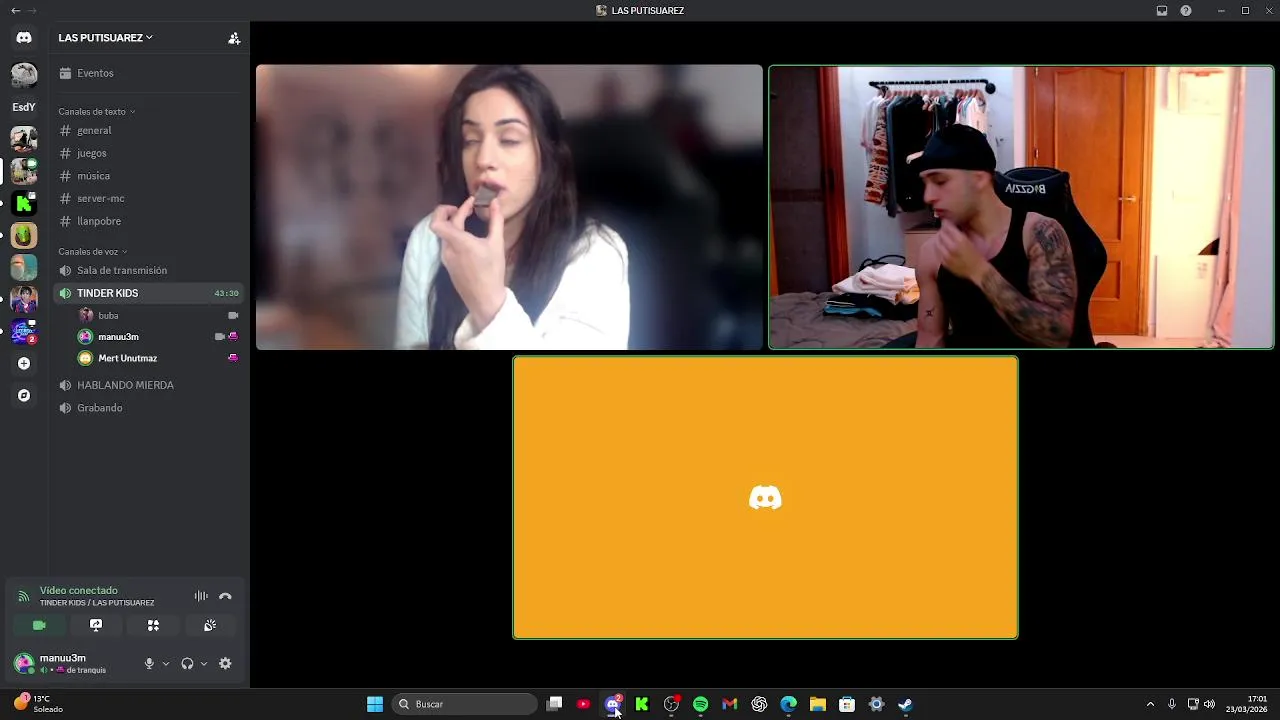This screenshot has height=720, width=1280.
Task: Join the Sala de transmisión voice channel
Action: pos(150,270)
